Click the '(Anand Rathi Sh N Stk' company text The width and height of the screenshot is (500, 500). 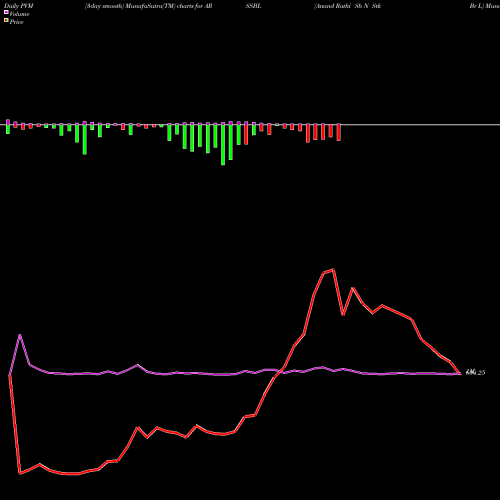(347, 6)
